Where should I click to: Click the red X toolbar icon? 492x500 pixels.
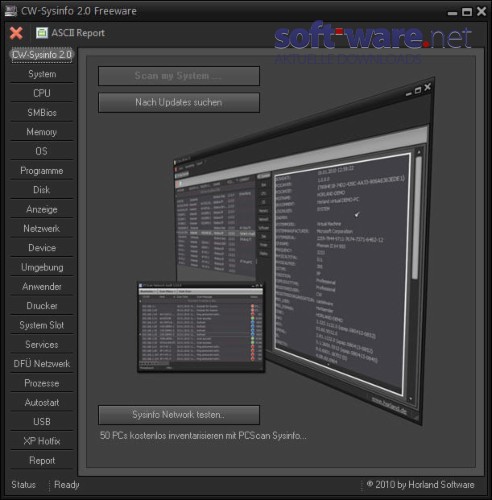coord(16,33)
